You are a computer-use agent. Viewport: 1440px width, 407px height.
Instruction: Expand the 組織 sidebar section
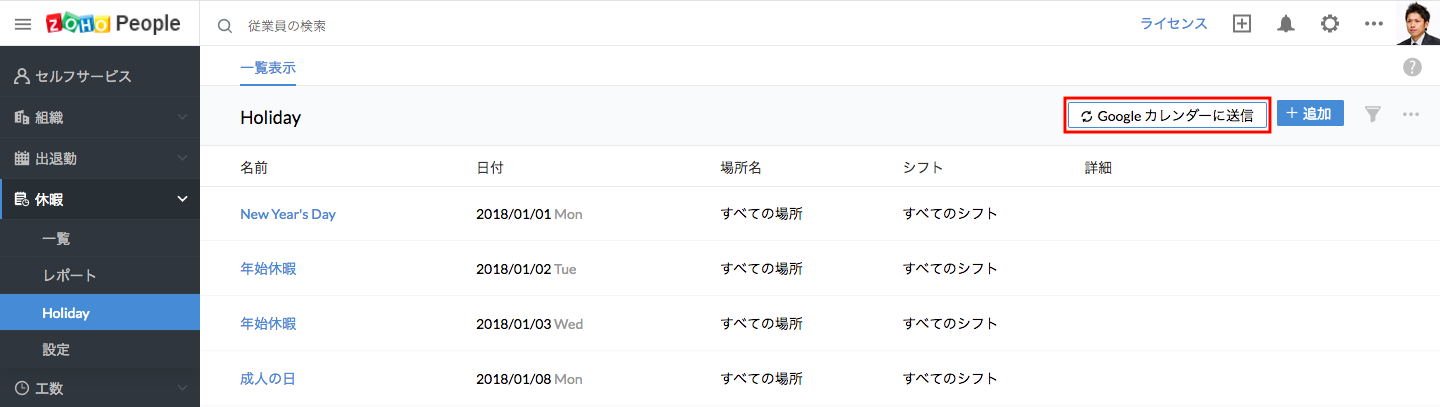coord(100,117)
